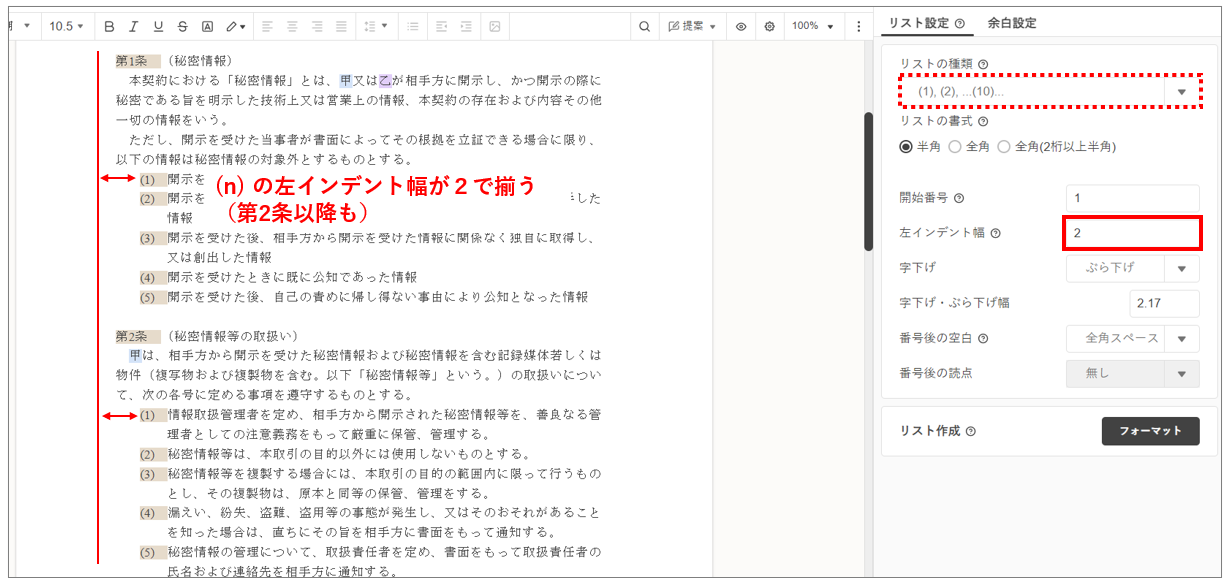Apply strikethrough formatting
Screen dimensions: 1229x578
click(x=182, y=26)
